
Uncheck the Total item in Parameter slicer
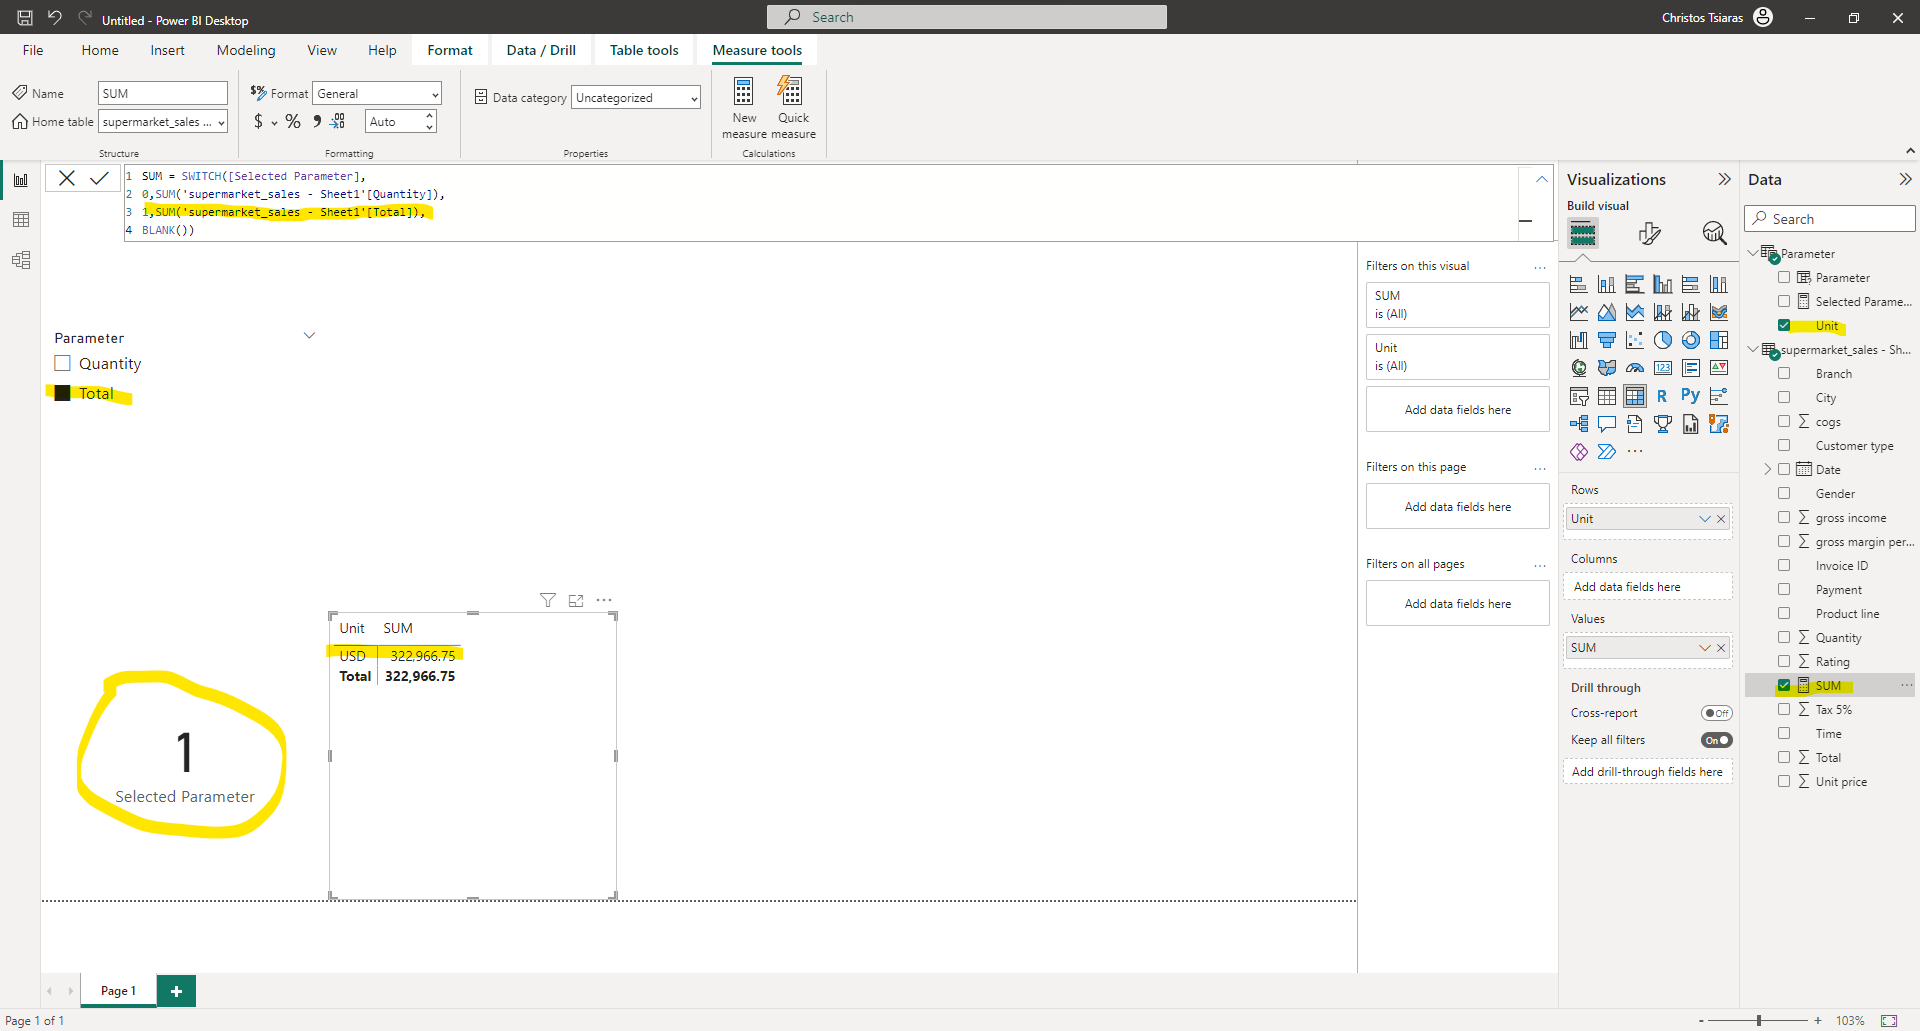point(62,393)
